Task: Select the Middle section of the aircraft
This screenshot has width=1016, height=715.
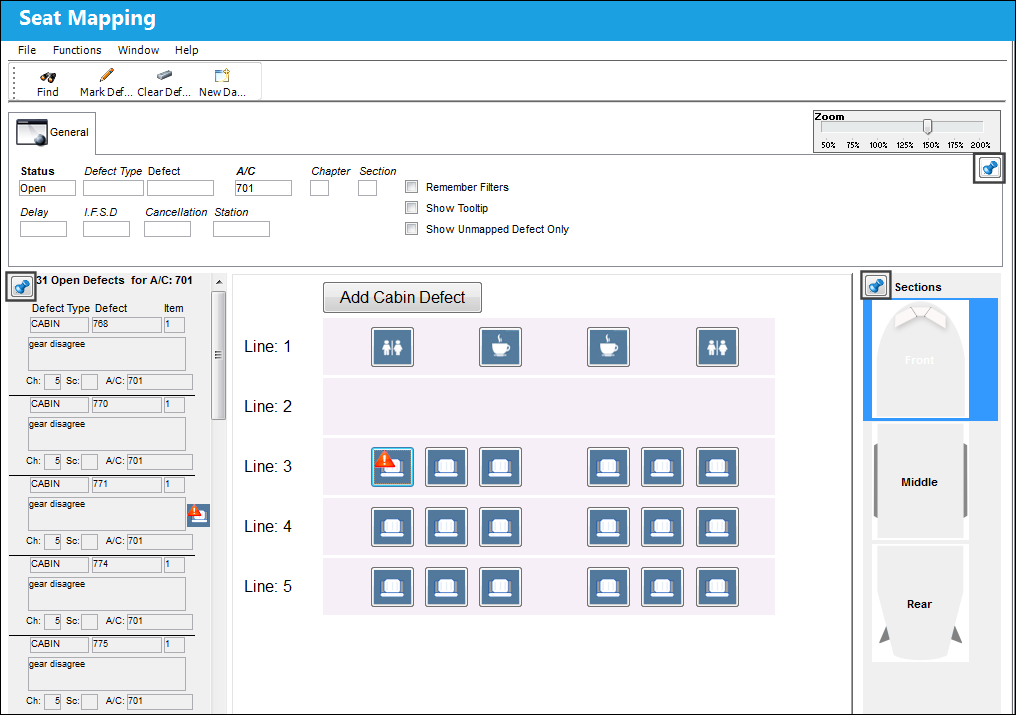Action: click(x=919, y=482)
